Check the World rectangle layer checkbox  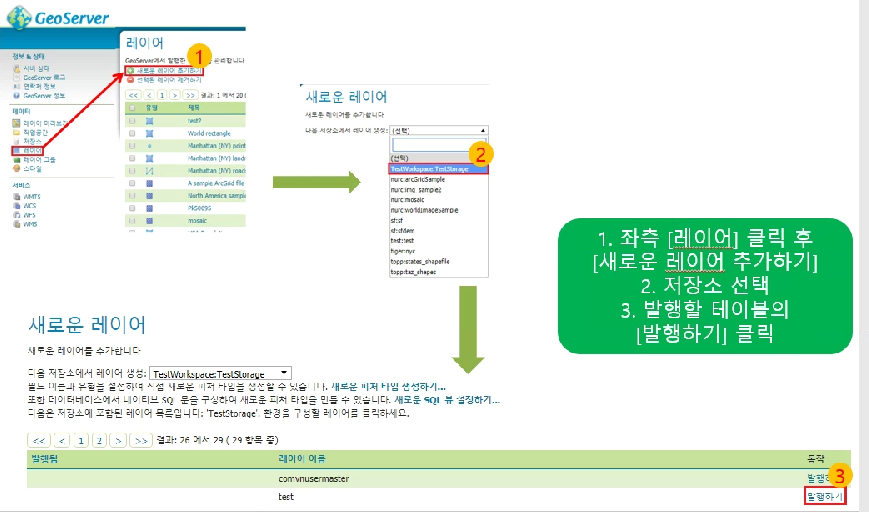pyautogui.click(x=132, y=134)
